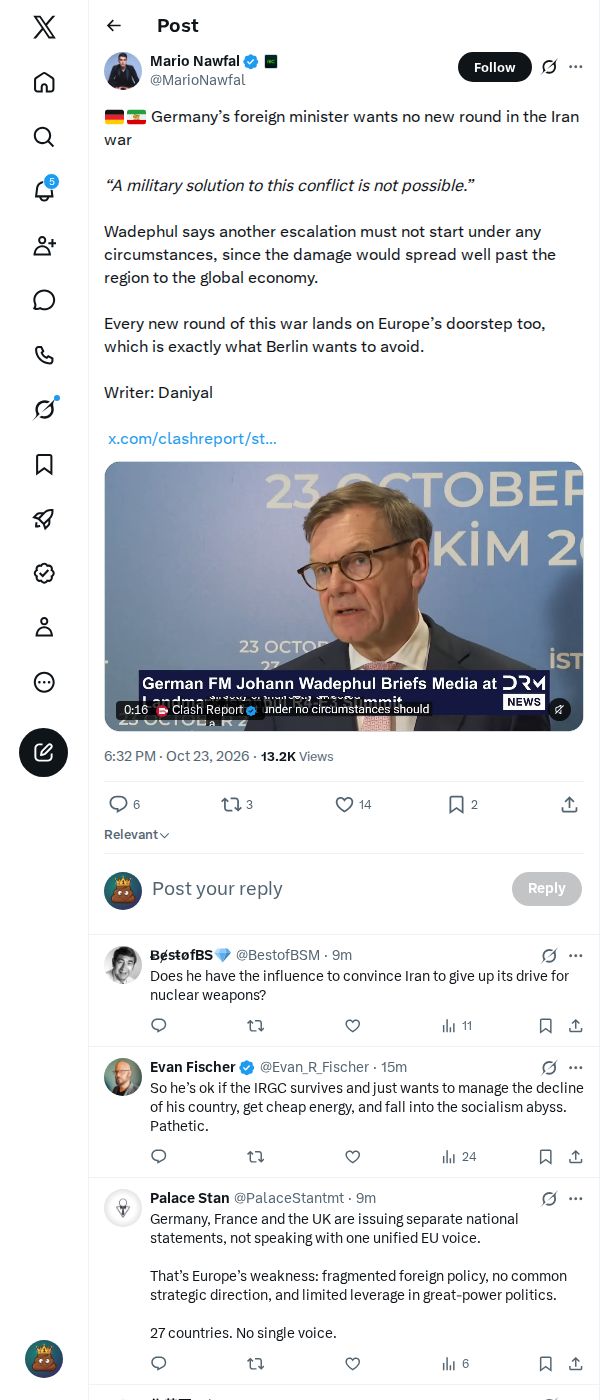The width and height of the screenshot is (600, 1400).
Task: Open Notifications bell in sidebar
Action: coord(44,191)
